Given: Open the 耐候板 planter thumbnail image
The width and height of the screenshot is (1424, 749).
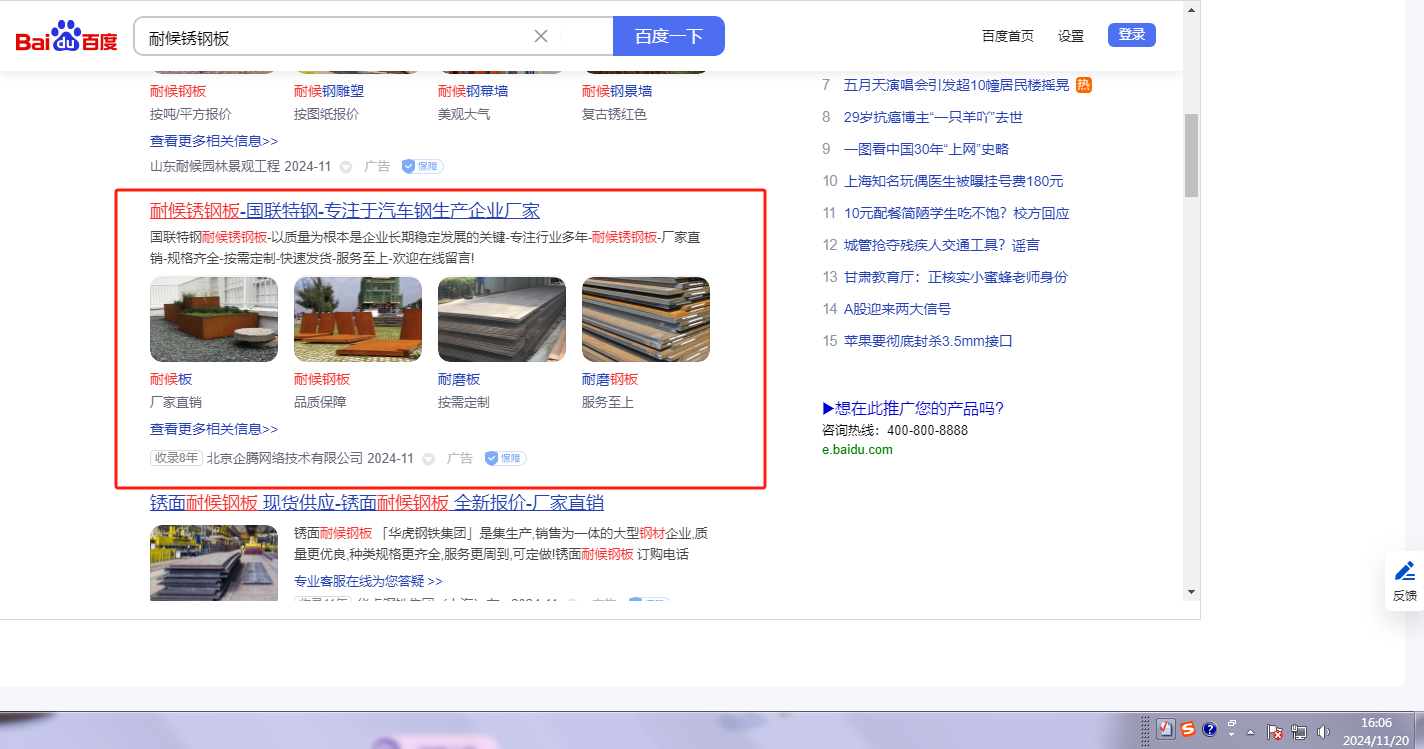Looking at the screenshot, I should (214, 319).
